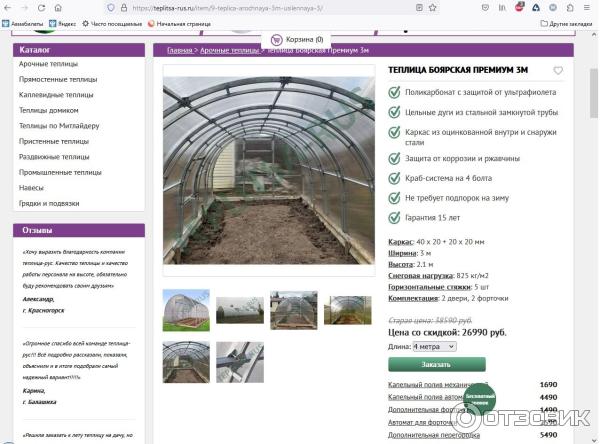This screenshot has height=444, width=600.
Task: Select Теплицы домиком in the catalog
Action: point(49,110)
